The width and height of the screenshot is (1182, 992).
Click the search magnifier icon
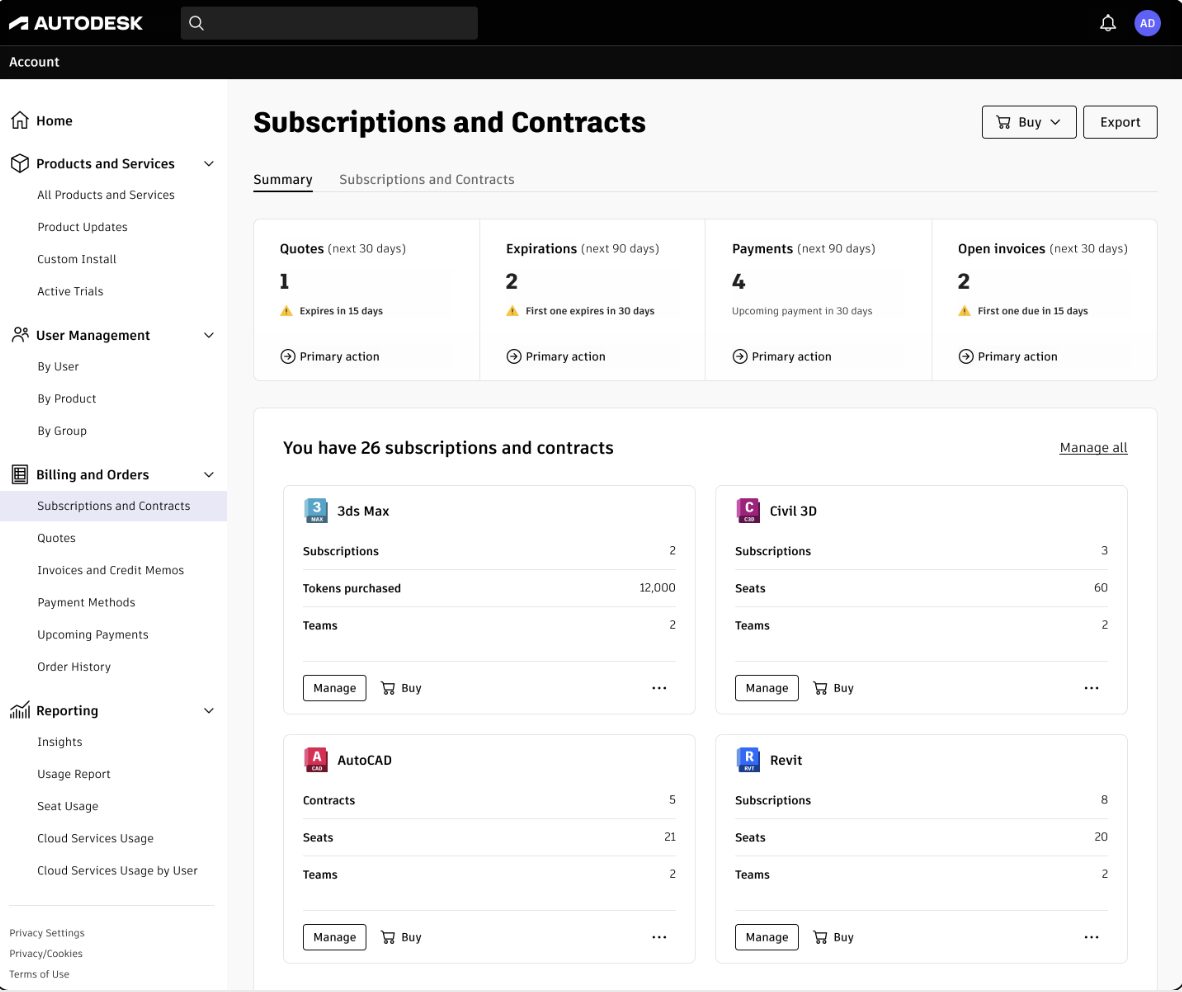click(196, 22)
